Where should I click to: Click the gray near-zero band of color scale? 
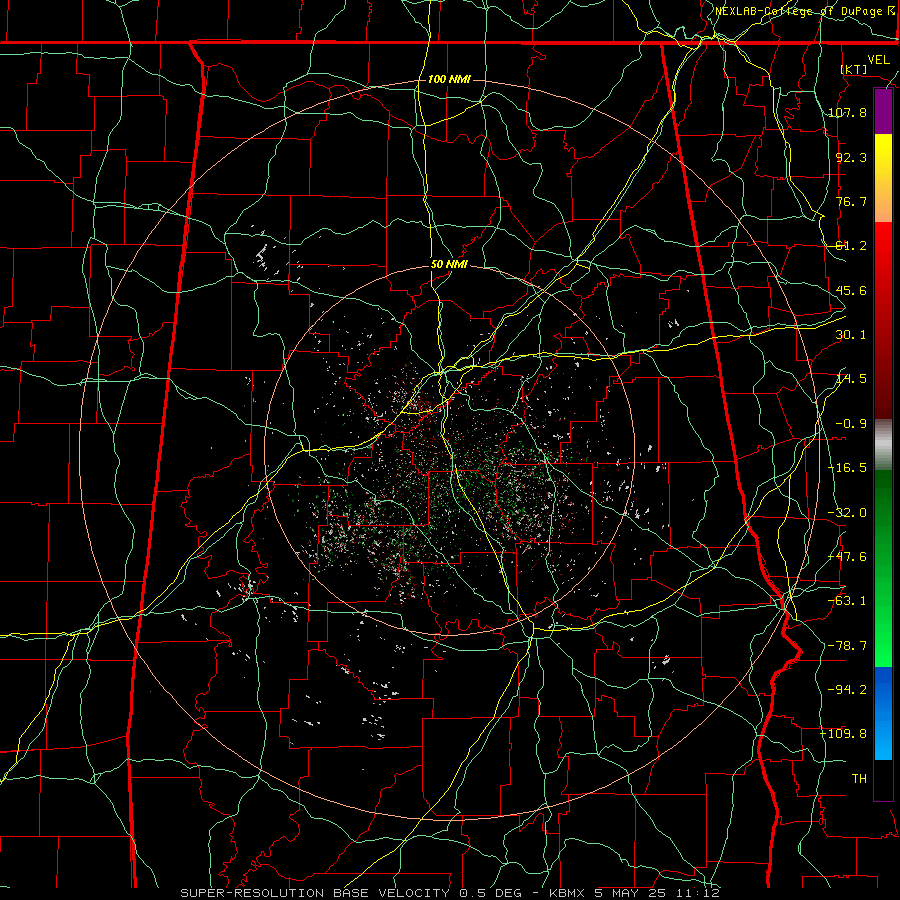(883, 445)
